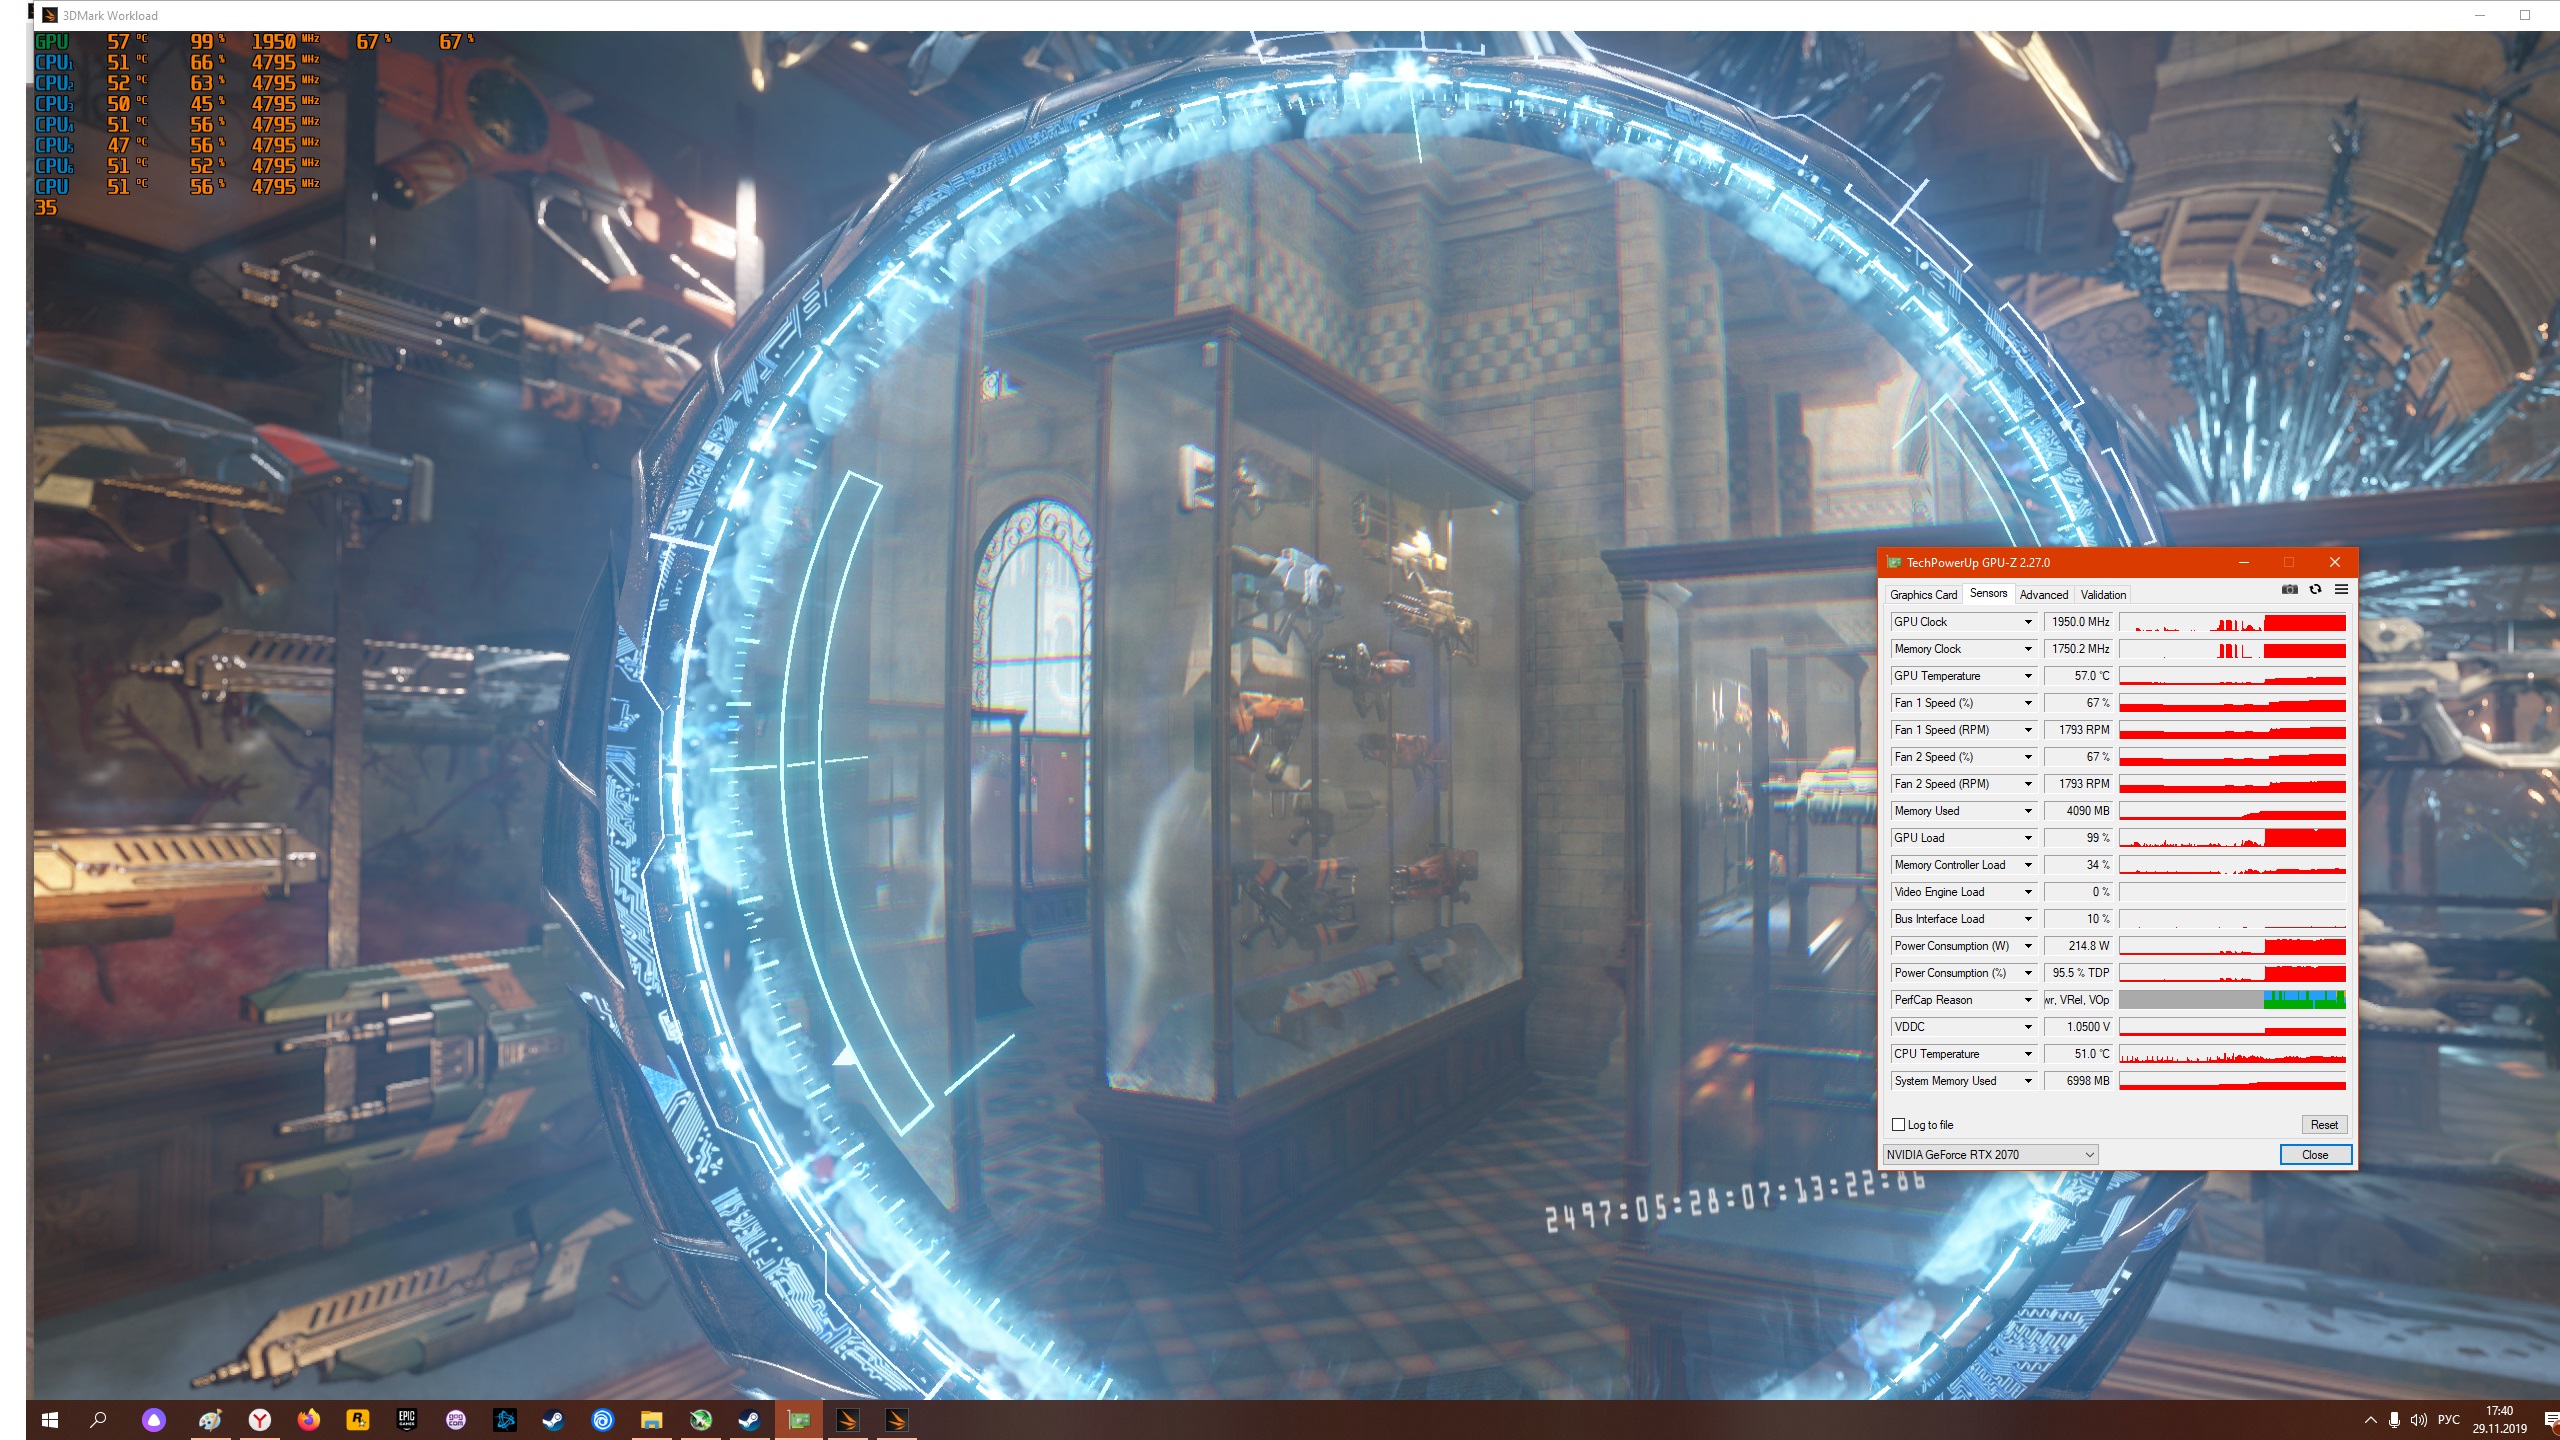2560x1440 pixels.
Task: Open the GPU-Z hamburger menu icon
Action: 2341,590
